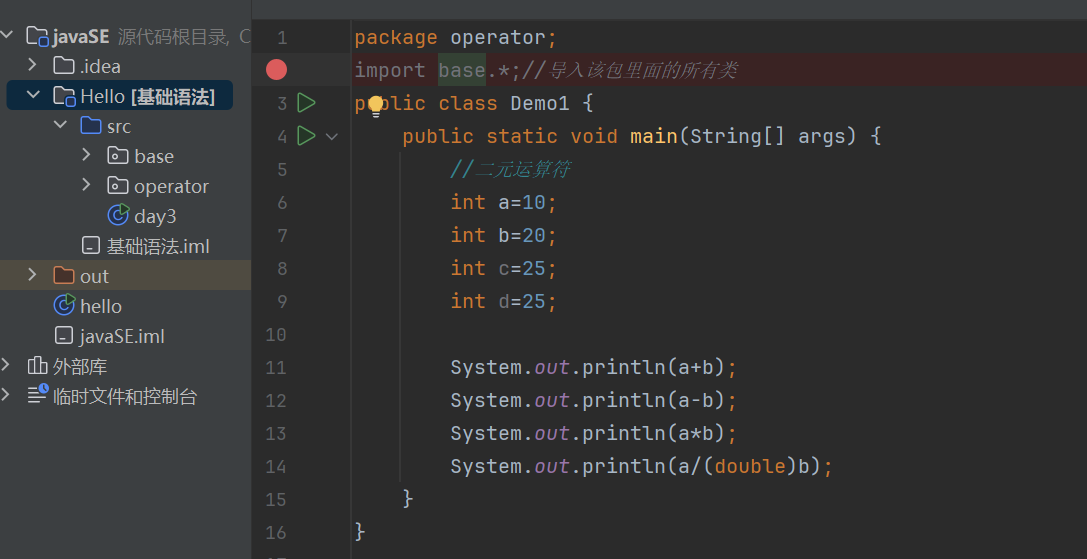1087x559 pixels.
Task: Open the yellow light bulb quick-fix
Action: coord(376,106)
